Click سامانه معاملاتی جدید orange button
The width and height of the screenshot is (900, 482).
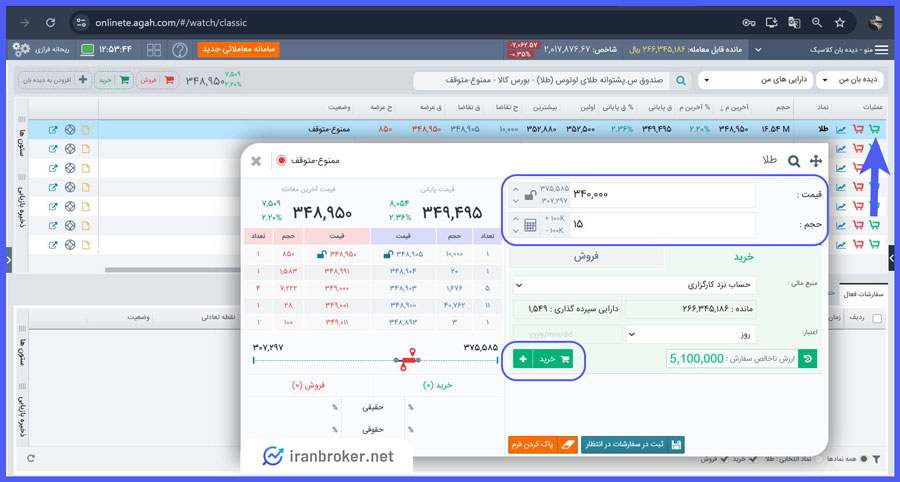click(x=239, y=50)
